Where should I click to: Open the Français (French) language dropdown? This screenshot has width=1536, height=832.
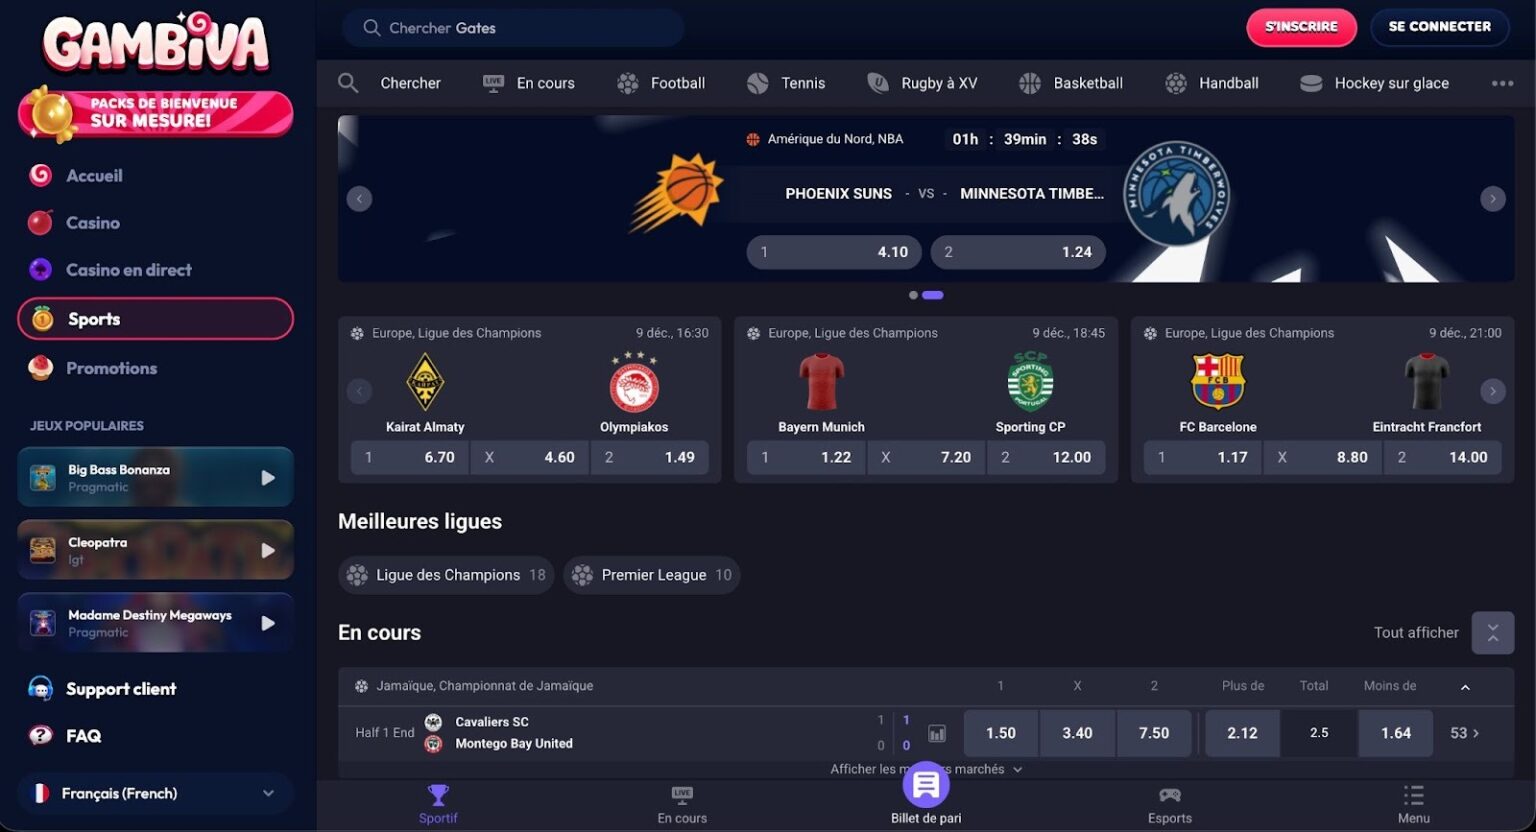155,793
